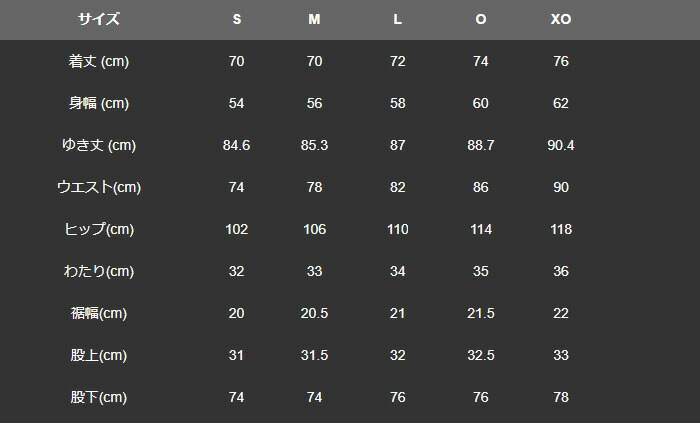700x423 pixels.
Task: Click the 着丈 (cm) row label
Action: click(x=99, y=61)
